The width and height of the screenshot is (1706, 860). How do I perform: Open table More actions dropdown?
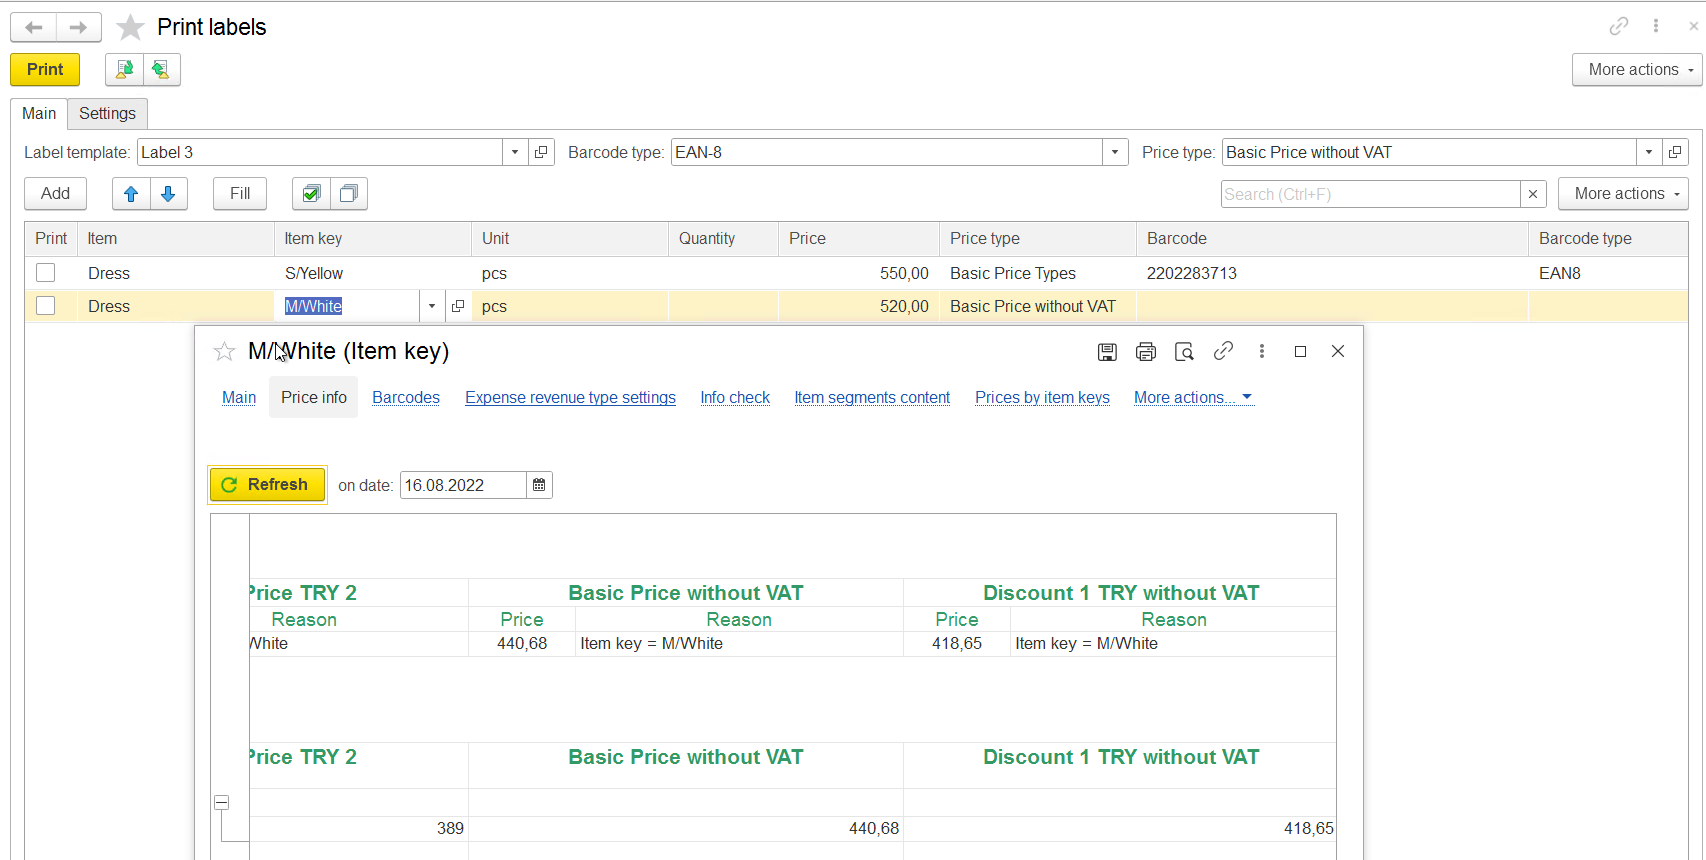1623,194
